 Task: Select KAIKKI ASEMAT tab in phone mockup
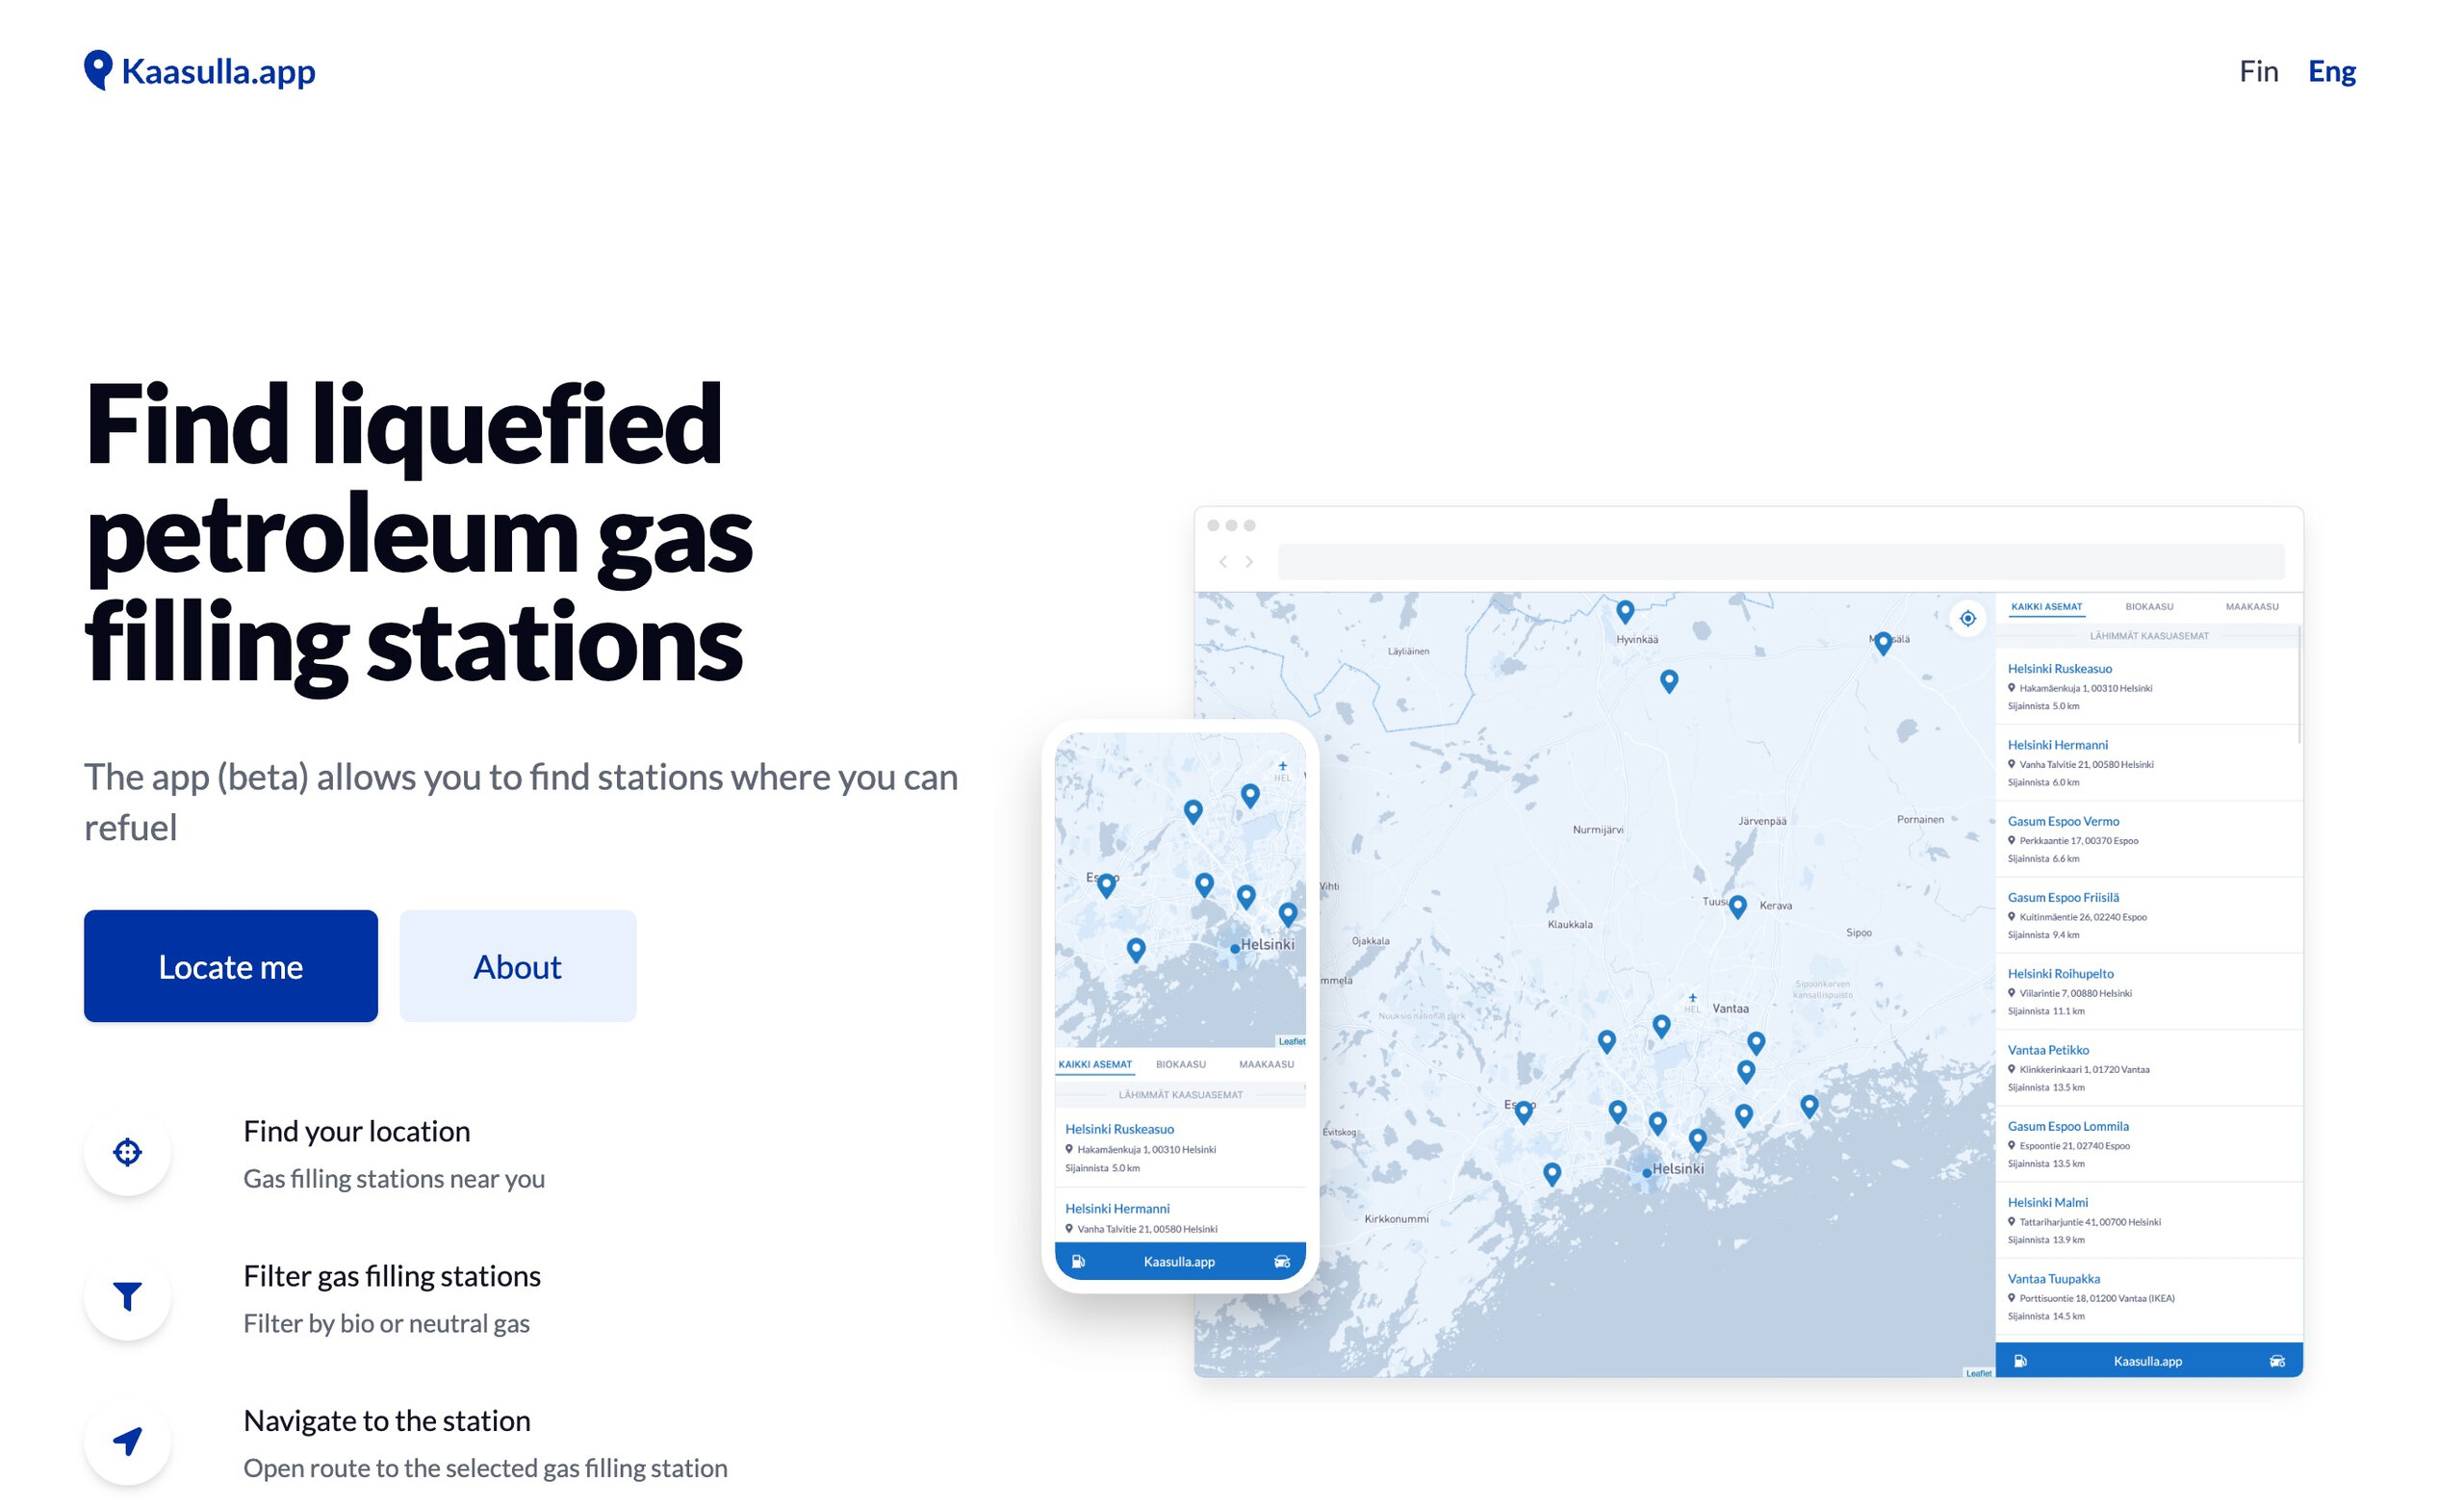pos(1095,1065)
